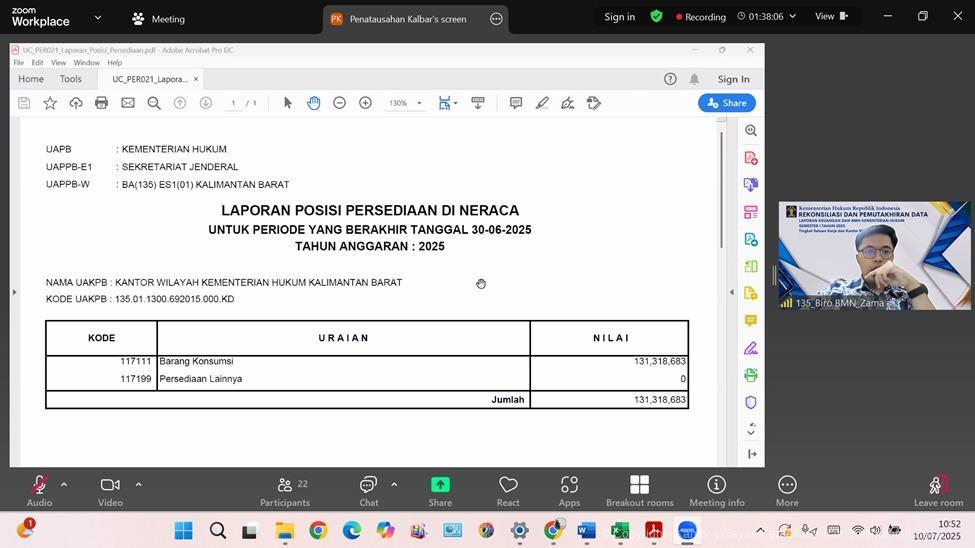Send file by email envelope icon
Image resolution: width=975 pixels, height=548 pixels.
click(x=127, y=103)
